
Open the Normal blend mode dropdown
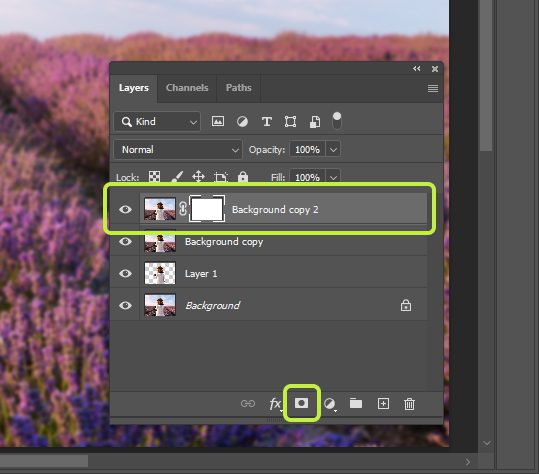pos(178,150)
